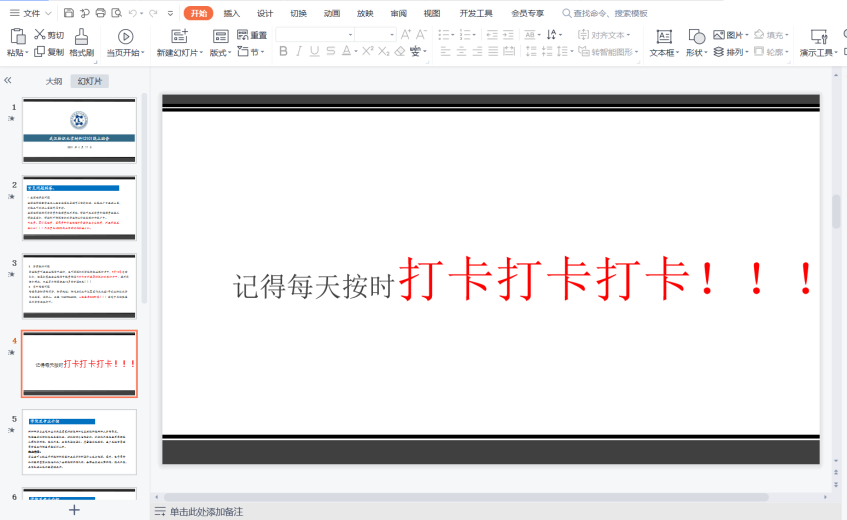
Task: Insert a text box (文本框)
Action: tap(663, 43)
